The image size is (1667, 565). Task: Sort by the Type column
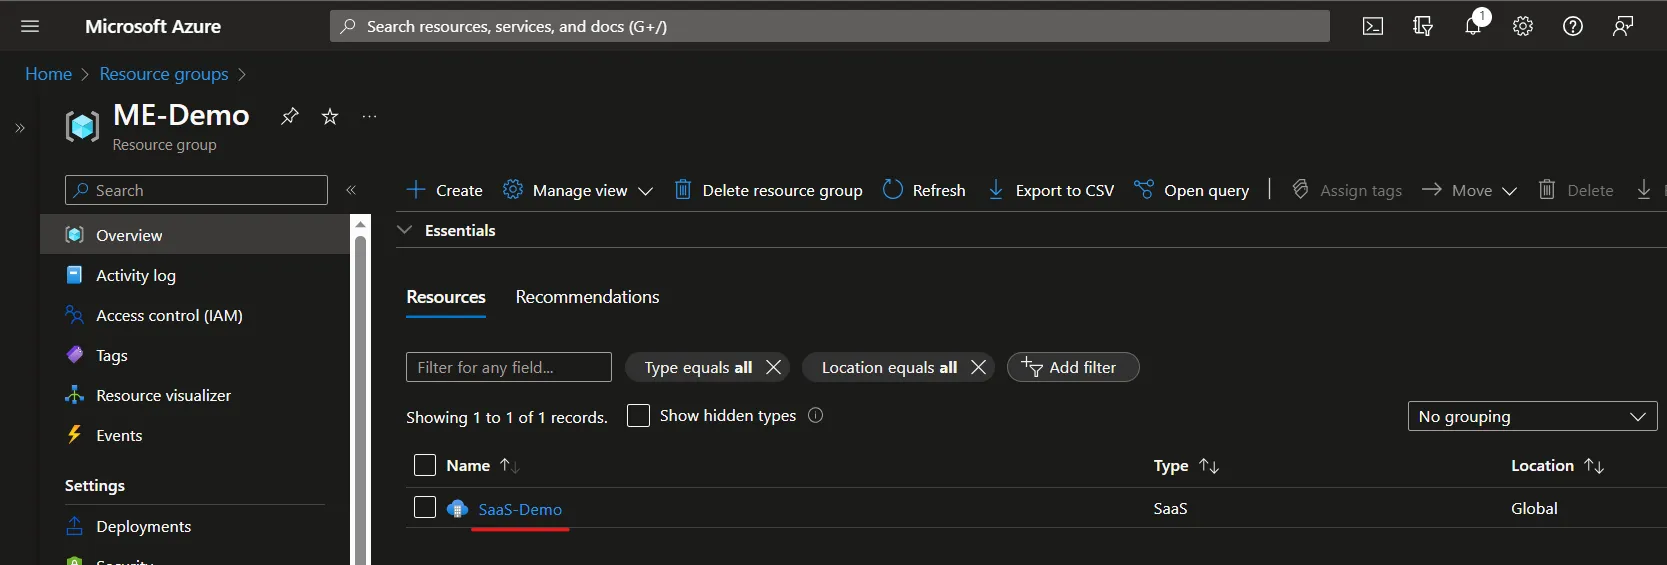tap(1186, 466)
